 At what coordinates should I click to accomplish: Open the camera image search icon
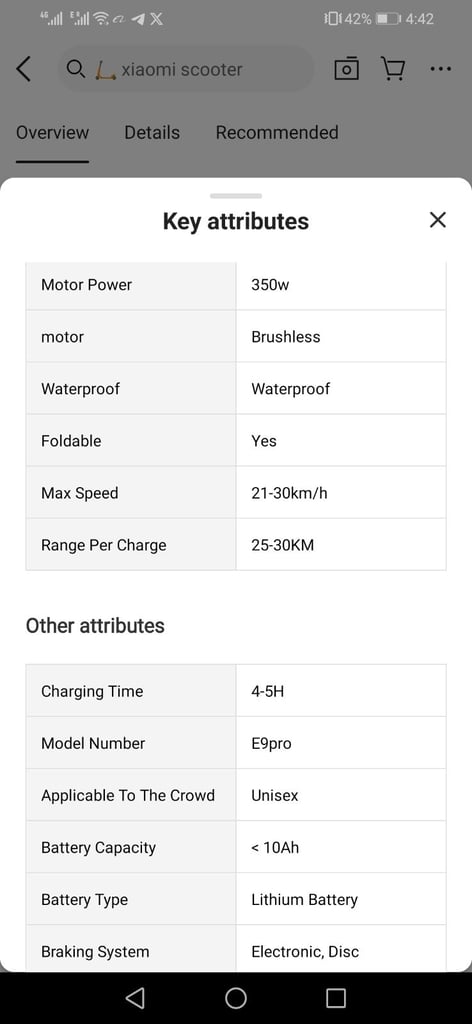[x=347, y=69]
